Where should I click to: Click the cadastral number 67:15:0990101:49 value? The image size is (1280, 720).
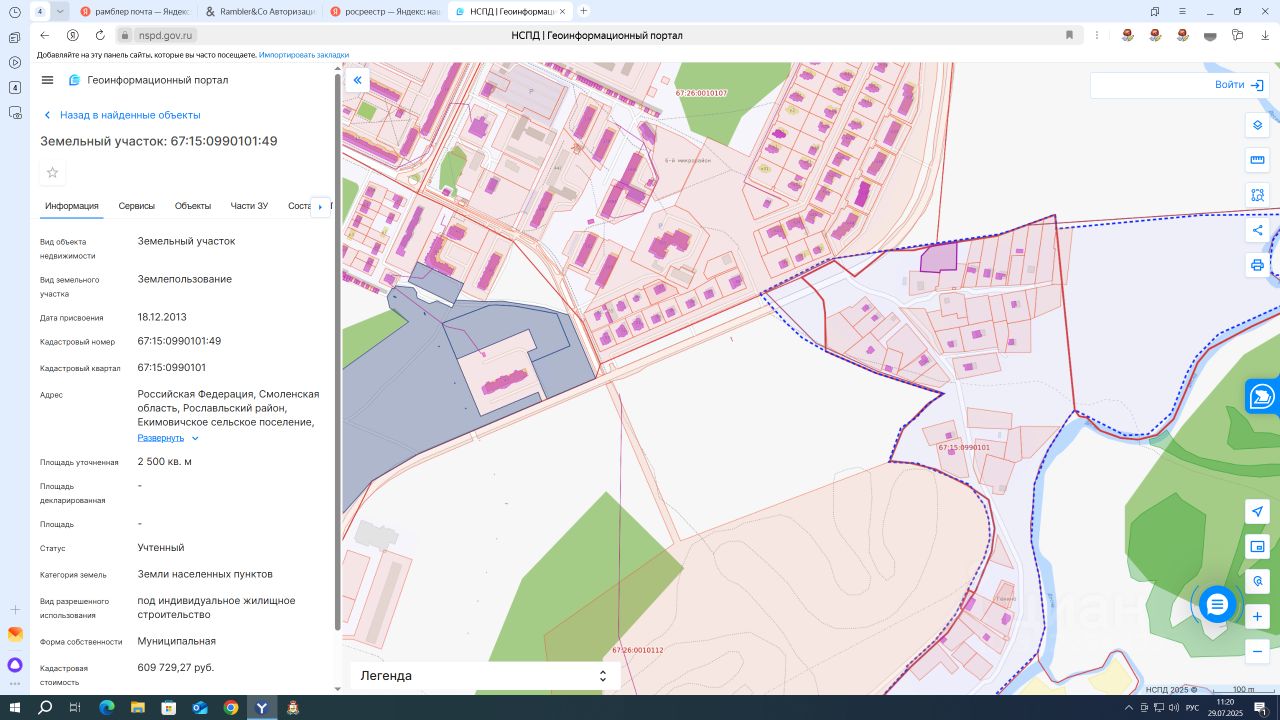180,341
